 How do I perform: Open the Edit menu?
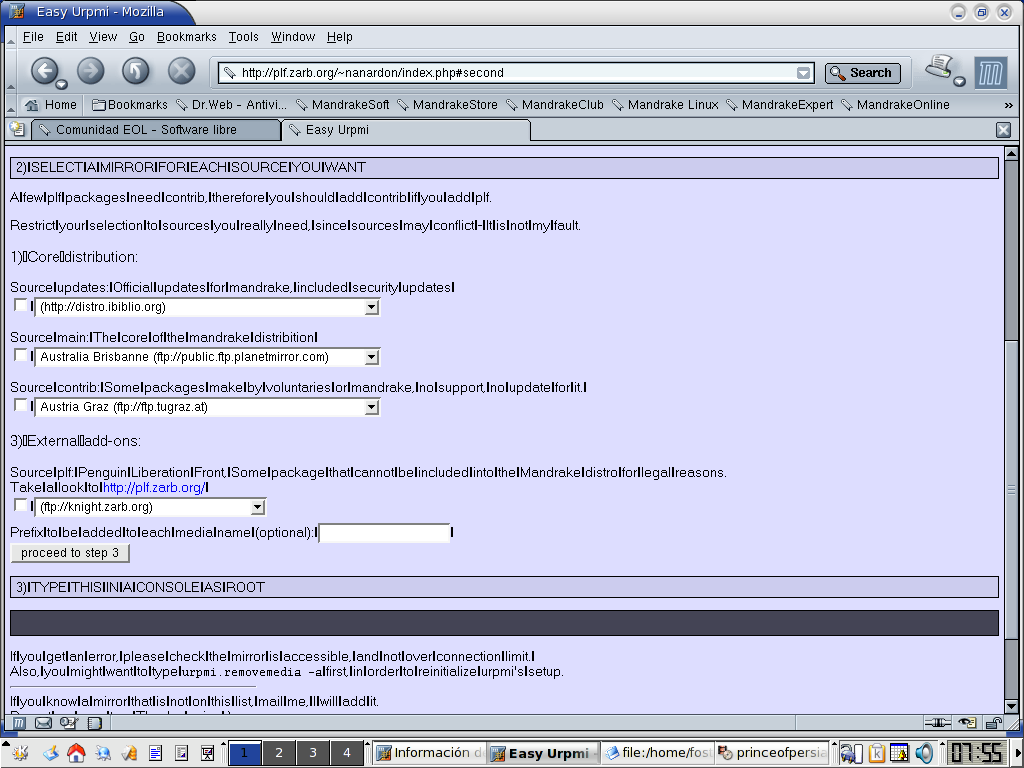point(67,37)
